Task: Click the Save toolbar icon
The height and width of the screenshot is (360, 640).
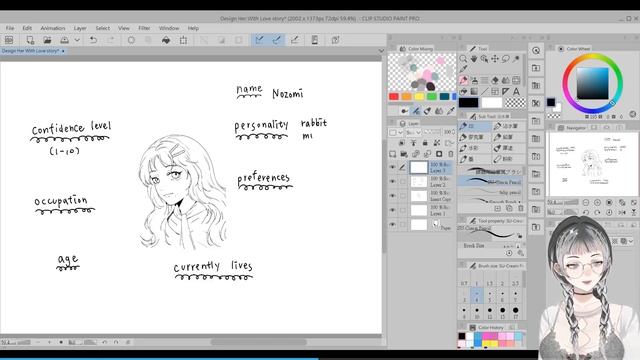Action: click(64, 40)
